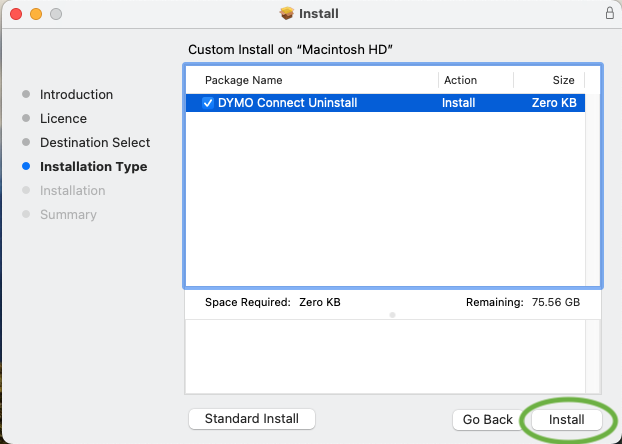
Task: Minimize window with the yellow button
Action: coord(36,14)
